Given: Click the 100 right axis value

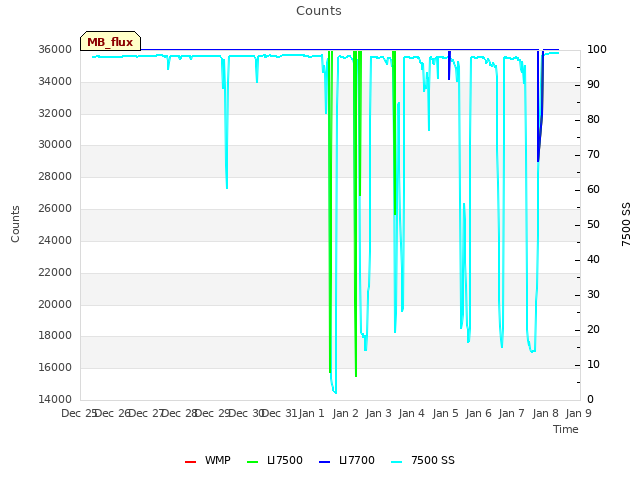Looking at the screenshot, I should [x=597, y=49].
